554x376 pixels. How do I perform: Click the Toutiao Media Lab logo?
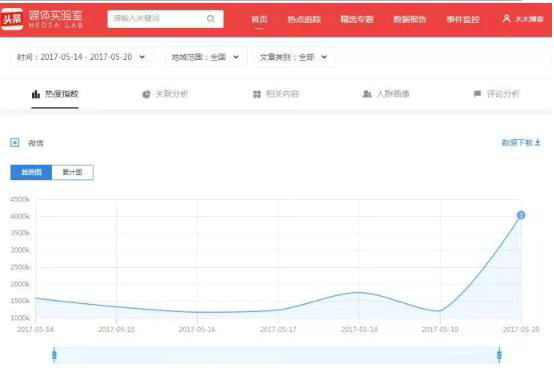[42, 19]
